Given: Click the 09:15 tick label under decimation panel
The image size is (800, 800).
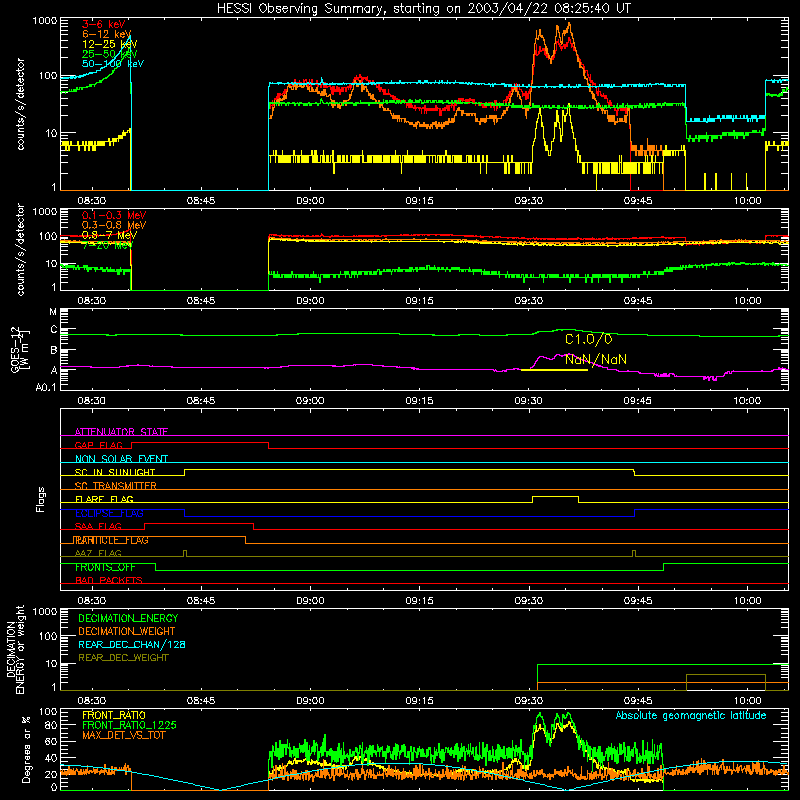Looking at the screenshot, I should [x=419, y=701].
